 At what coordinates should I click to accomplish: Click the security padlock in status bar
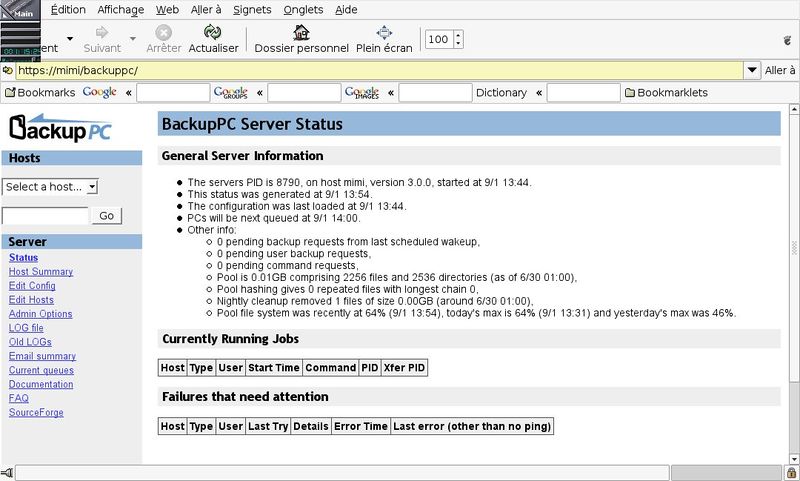(791, 472)
